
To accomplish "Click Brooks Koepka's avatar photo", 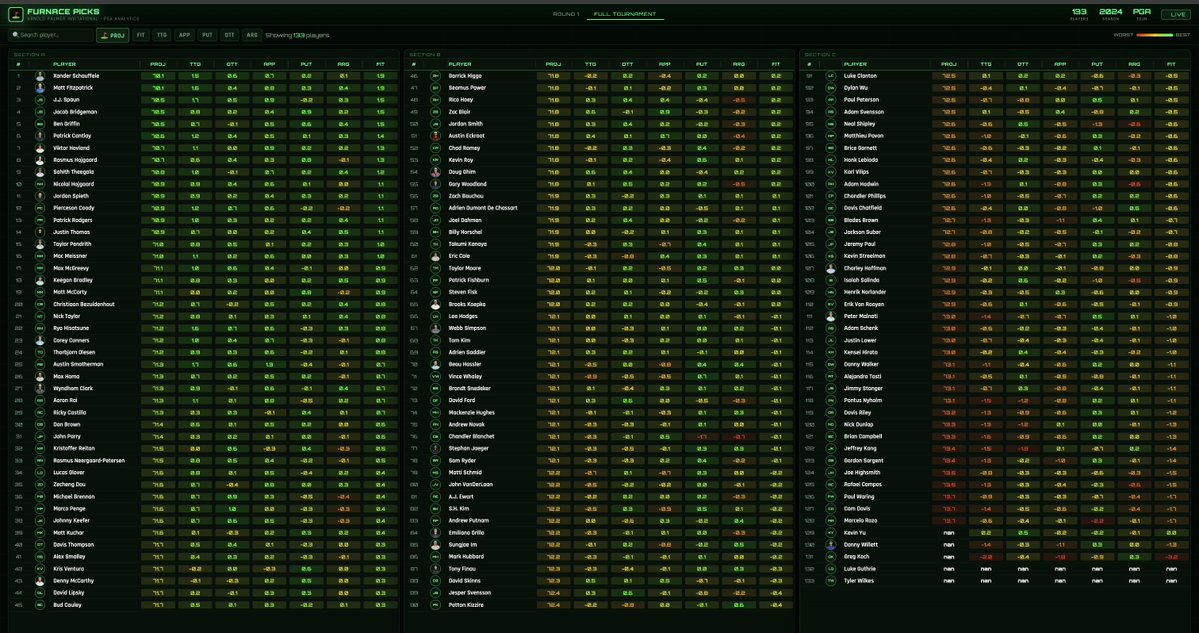I will (x=435, y=304).
